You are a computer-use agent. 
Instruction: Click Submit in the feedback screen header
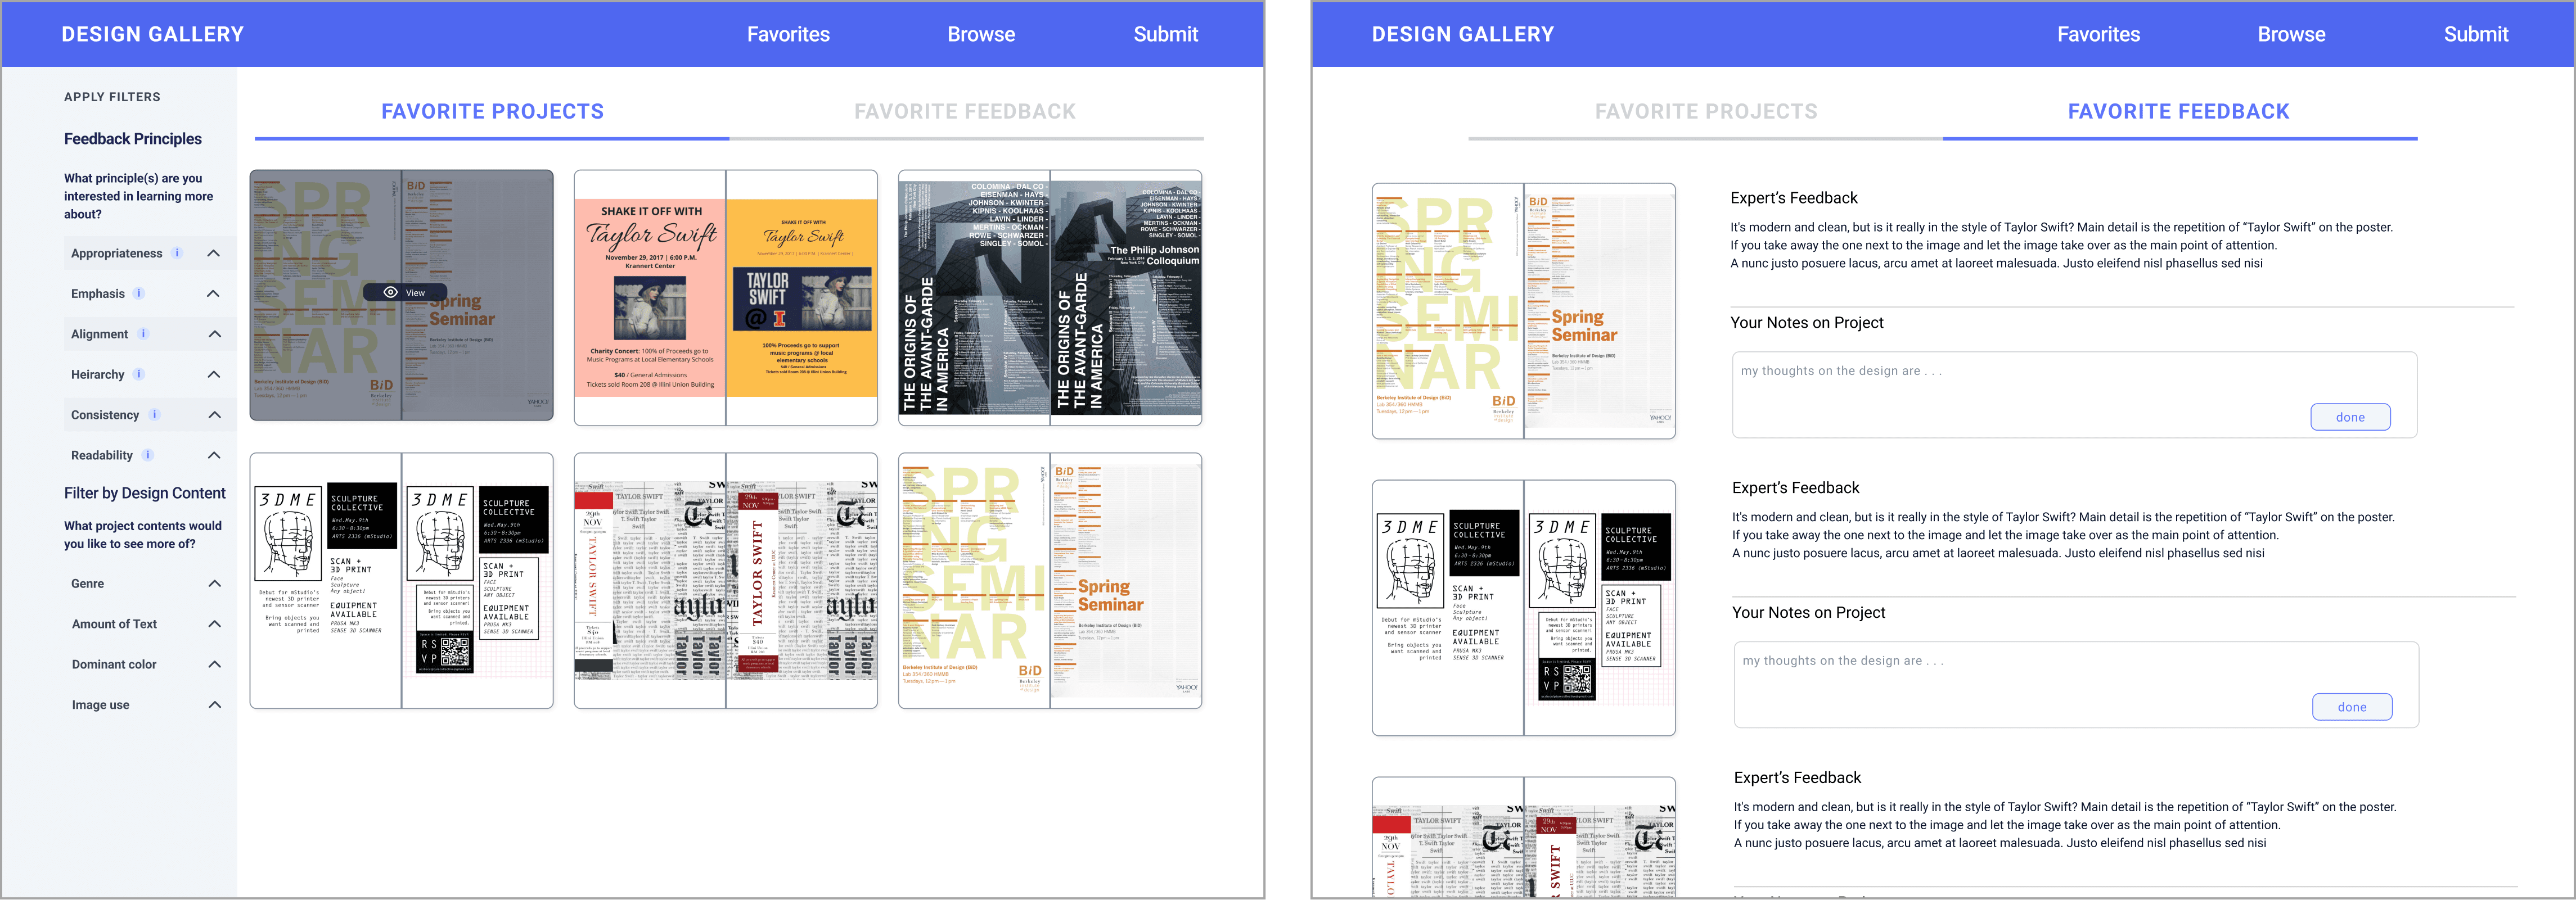point(2476,34)
